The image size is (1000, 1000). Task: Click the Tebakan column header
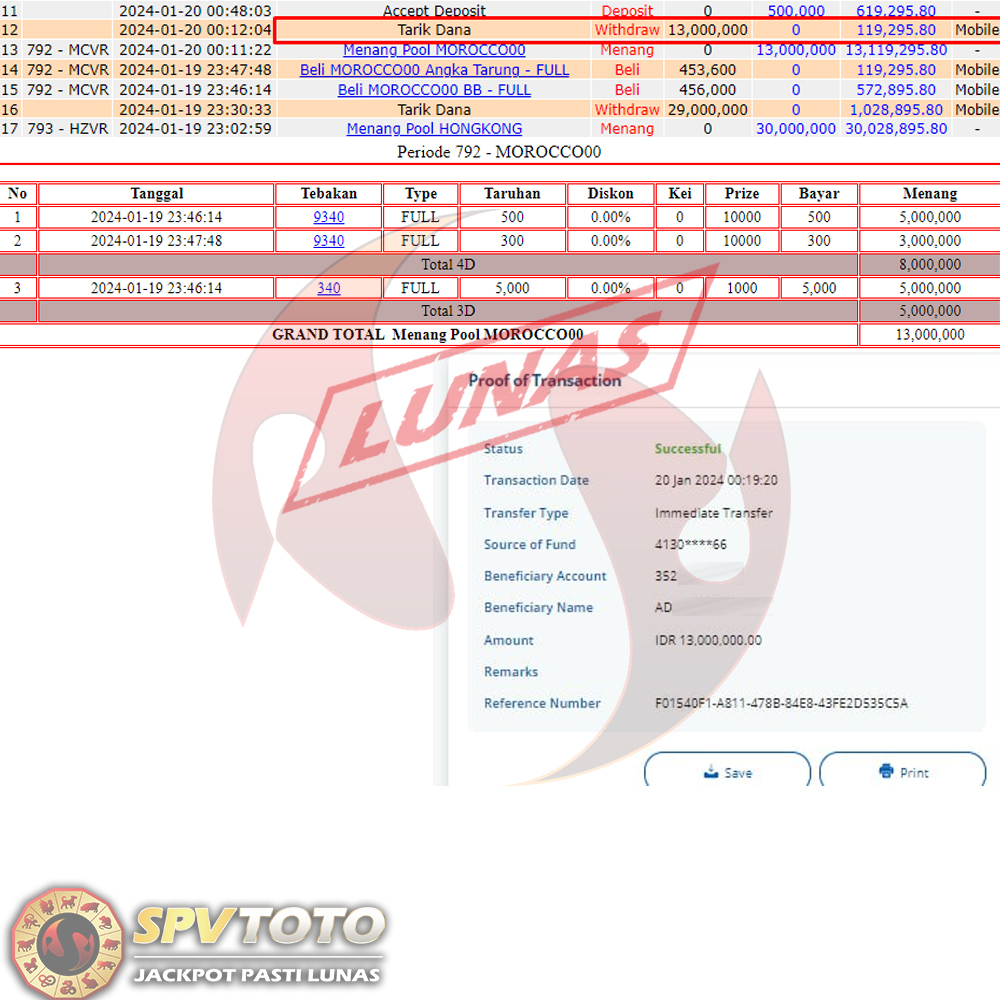tap(328, 194)
